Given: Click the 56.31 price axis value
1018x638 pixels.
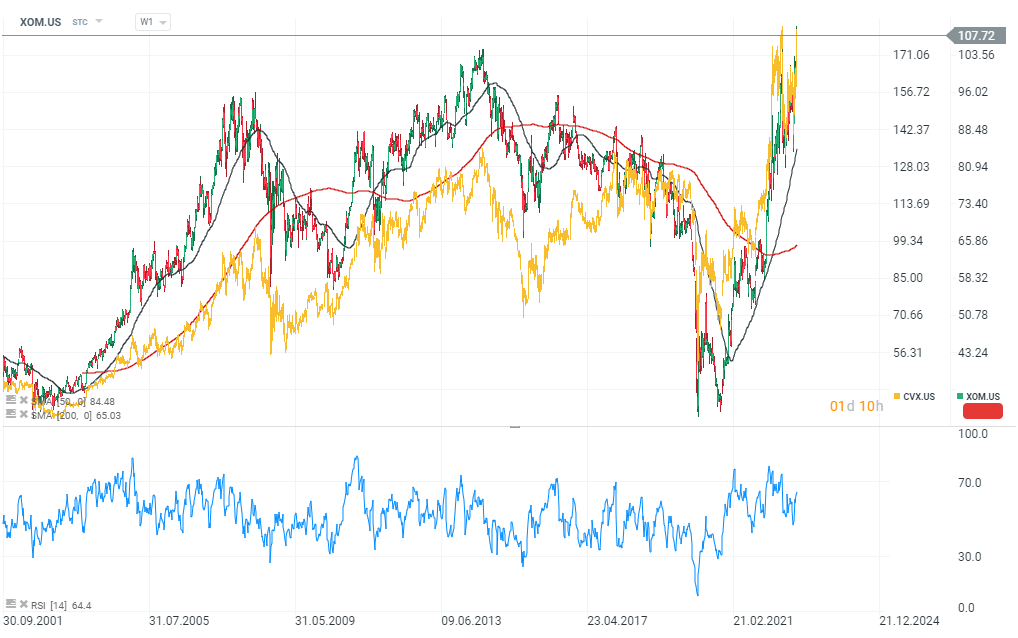Looking at the screenshot, I should (x=908, y=353).
